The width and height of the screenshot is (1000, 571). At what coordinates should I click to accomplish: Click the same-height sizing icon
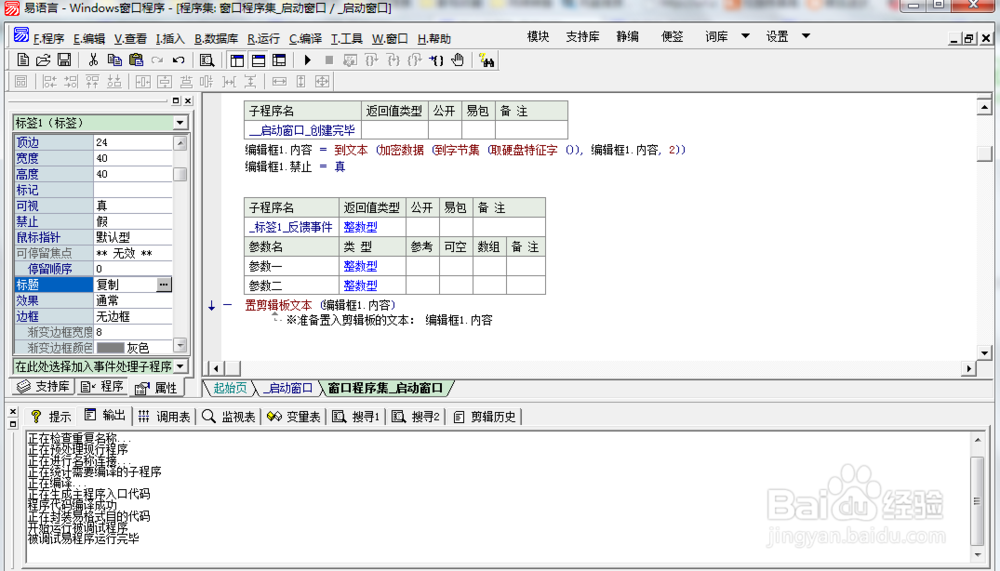(301, 81)
